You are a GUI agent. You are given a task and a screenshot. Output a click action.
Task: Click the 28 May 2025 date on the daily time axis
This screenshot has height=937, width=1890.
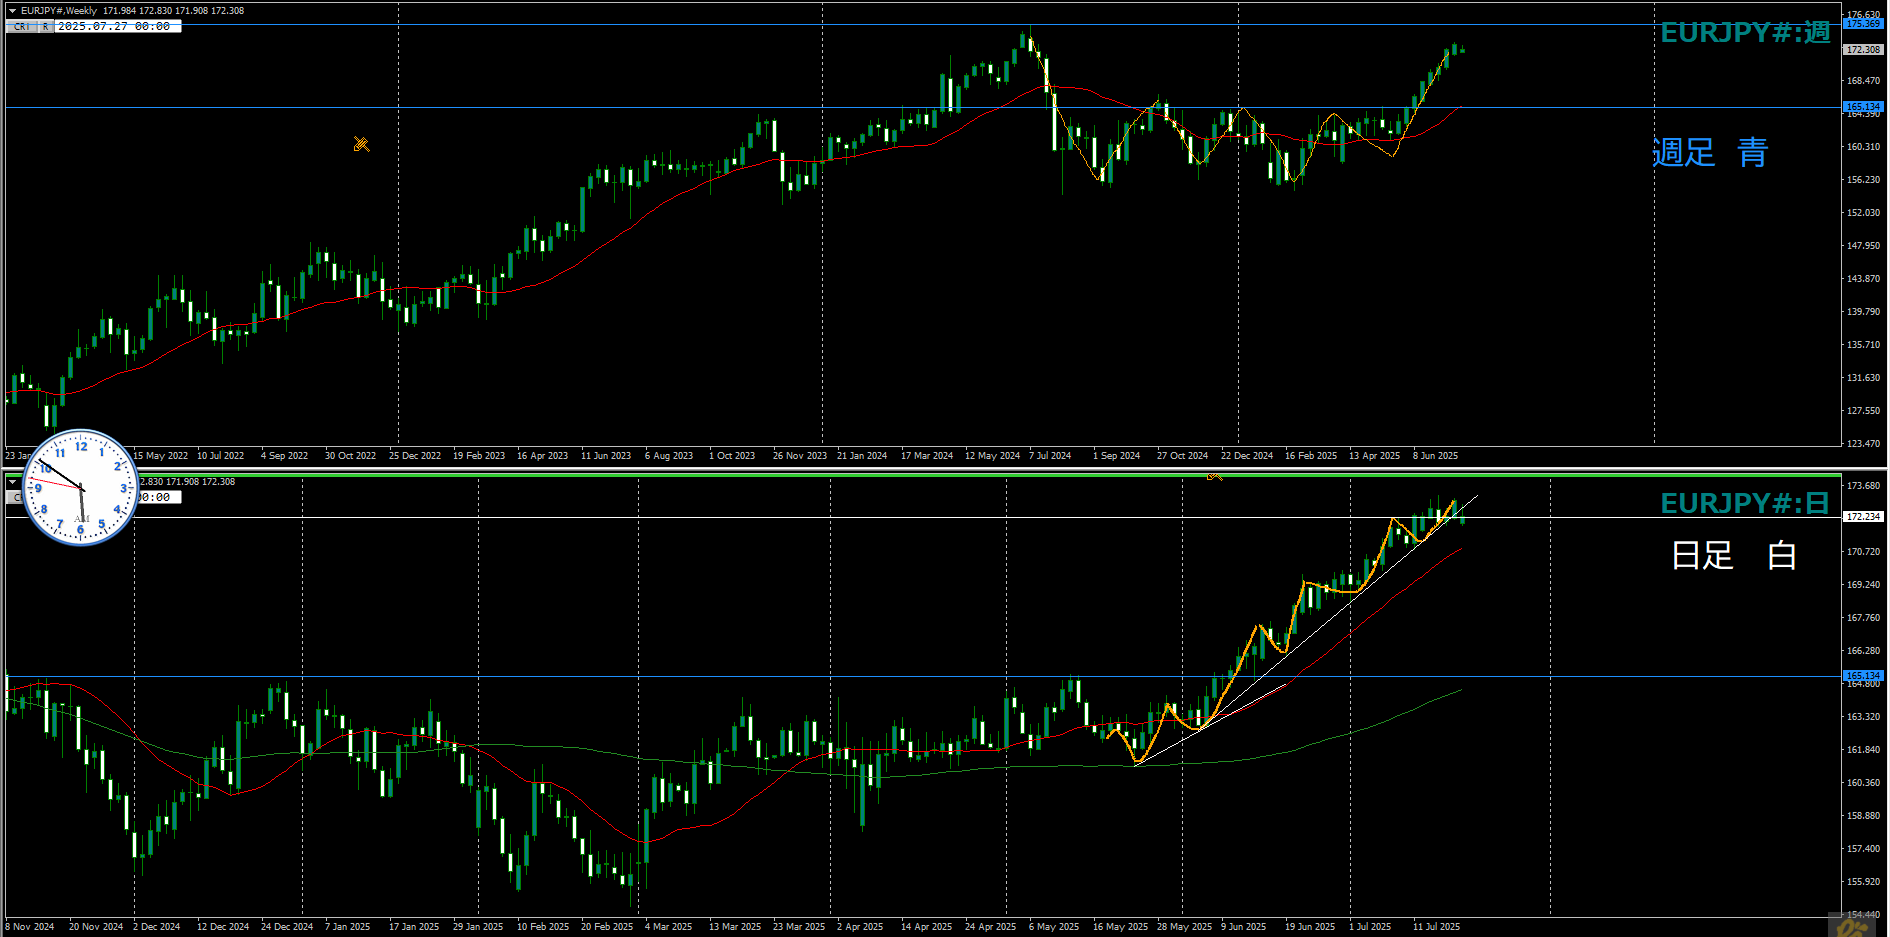[x=1184, y=927]
